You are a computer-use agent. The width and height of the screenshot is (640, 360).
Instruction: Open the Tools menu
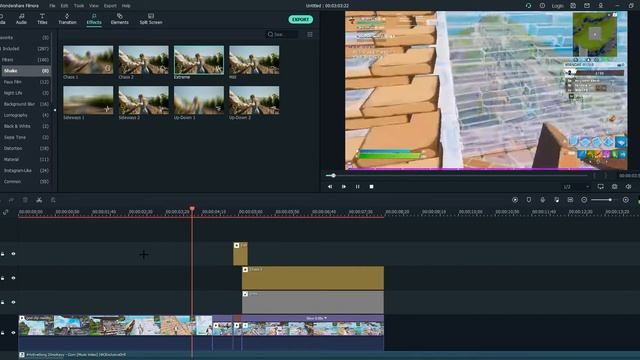click(79, 6)
